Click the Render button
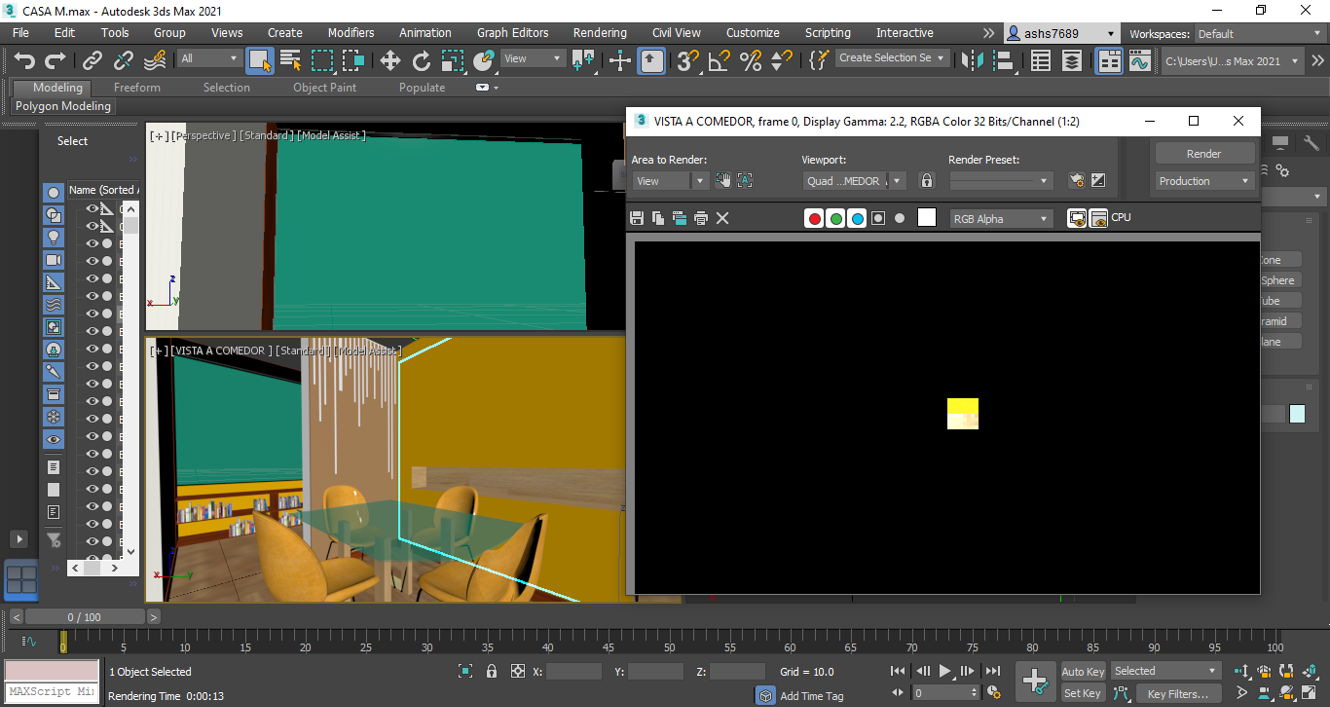The height and width of the screenshot is (707, 1330). point(1204,154)
